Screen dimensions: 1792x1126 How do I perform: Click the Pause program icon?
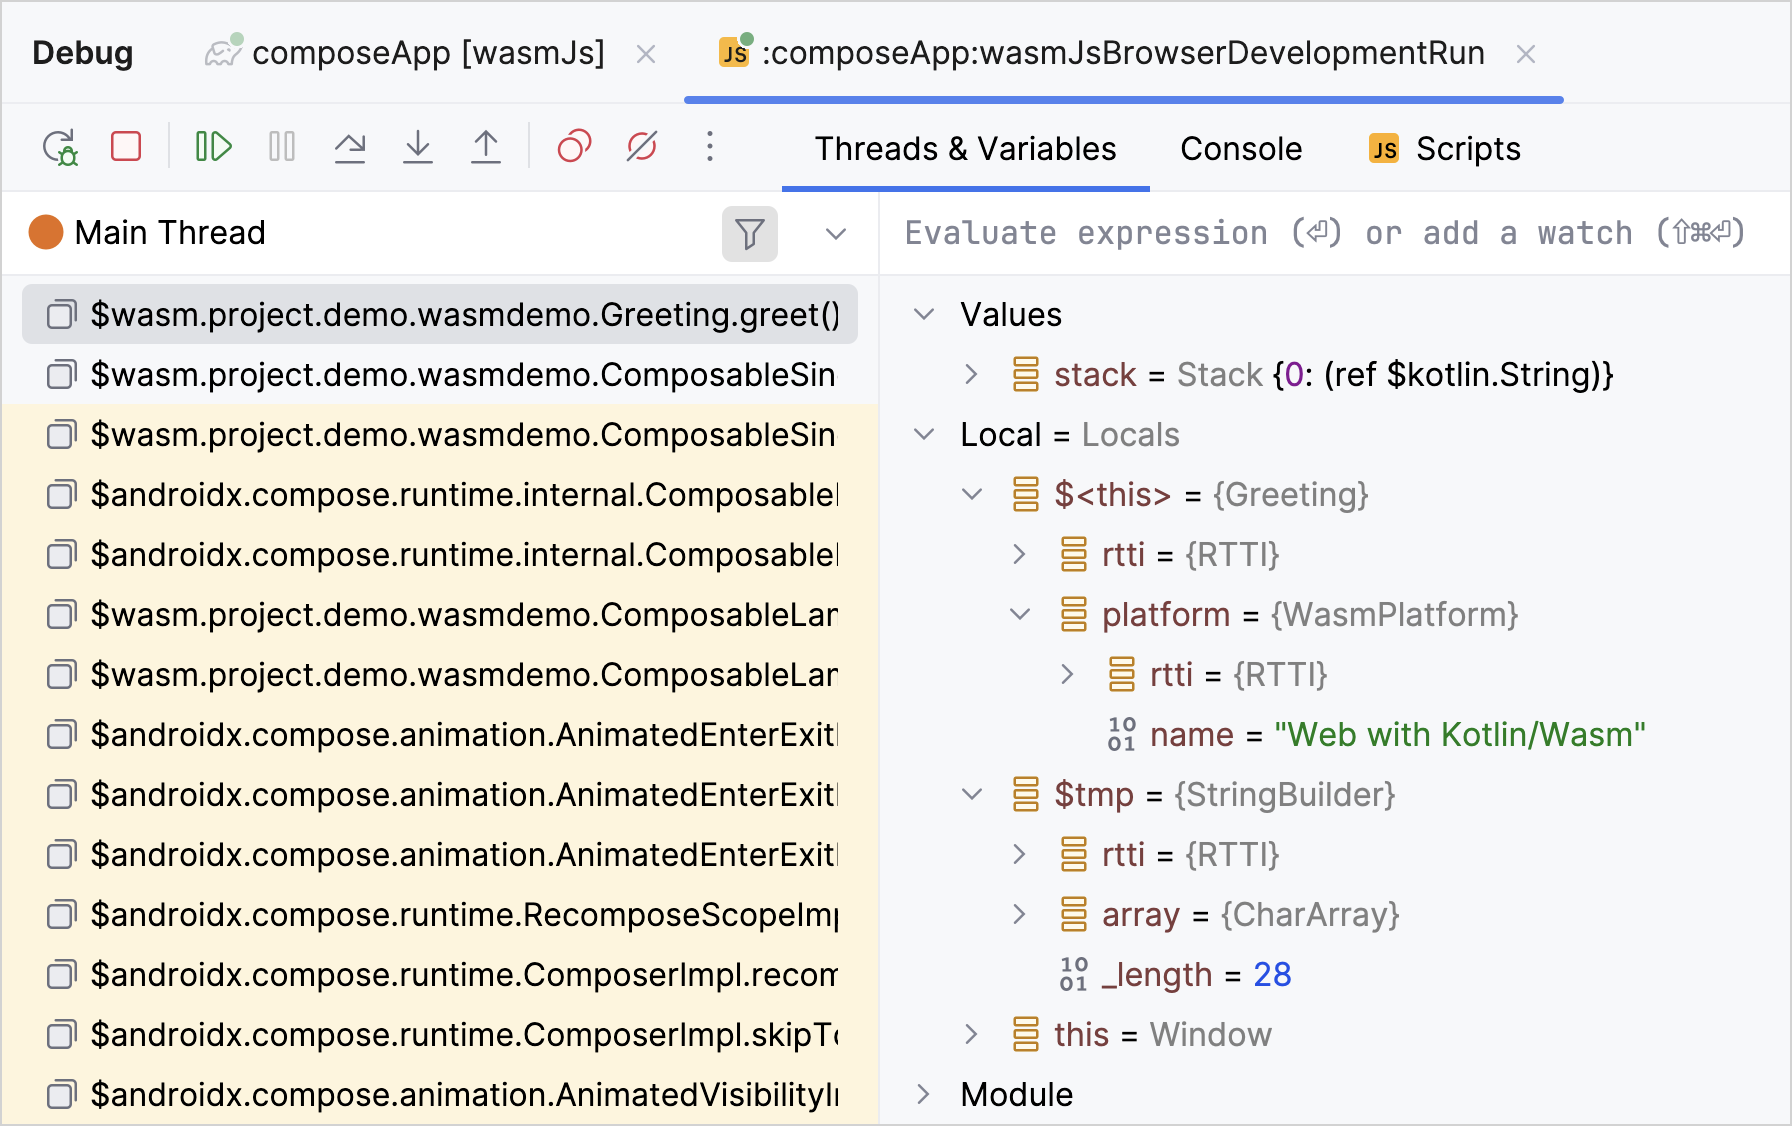(x=282, y=147)
